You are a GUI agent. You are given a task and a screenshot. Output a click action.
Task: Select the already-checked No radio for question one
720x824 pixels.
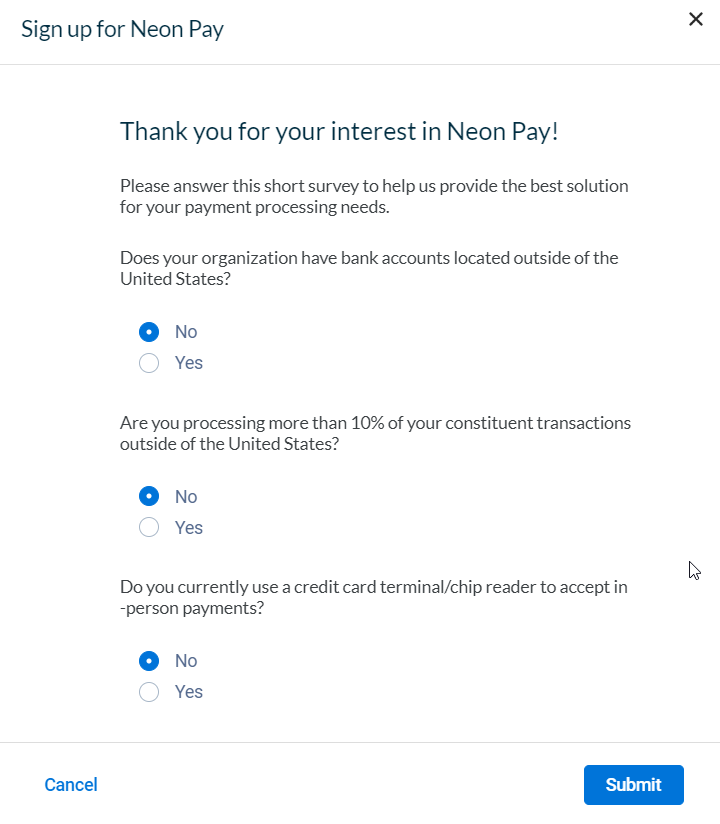(x=149, y=331)
